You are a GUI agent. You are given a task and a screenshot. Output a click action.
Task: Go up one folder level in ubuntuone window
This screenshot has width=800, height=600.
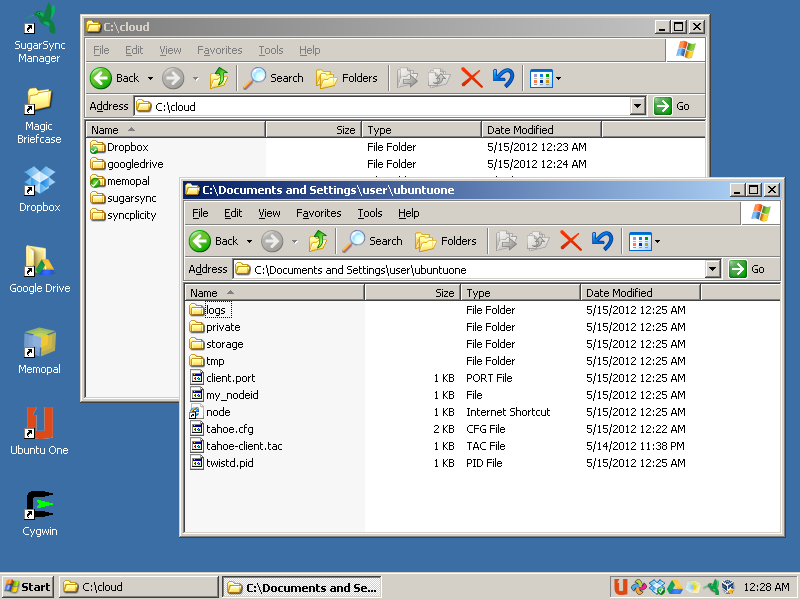tap(318, 241)
